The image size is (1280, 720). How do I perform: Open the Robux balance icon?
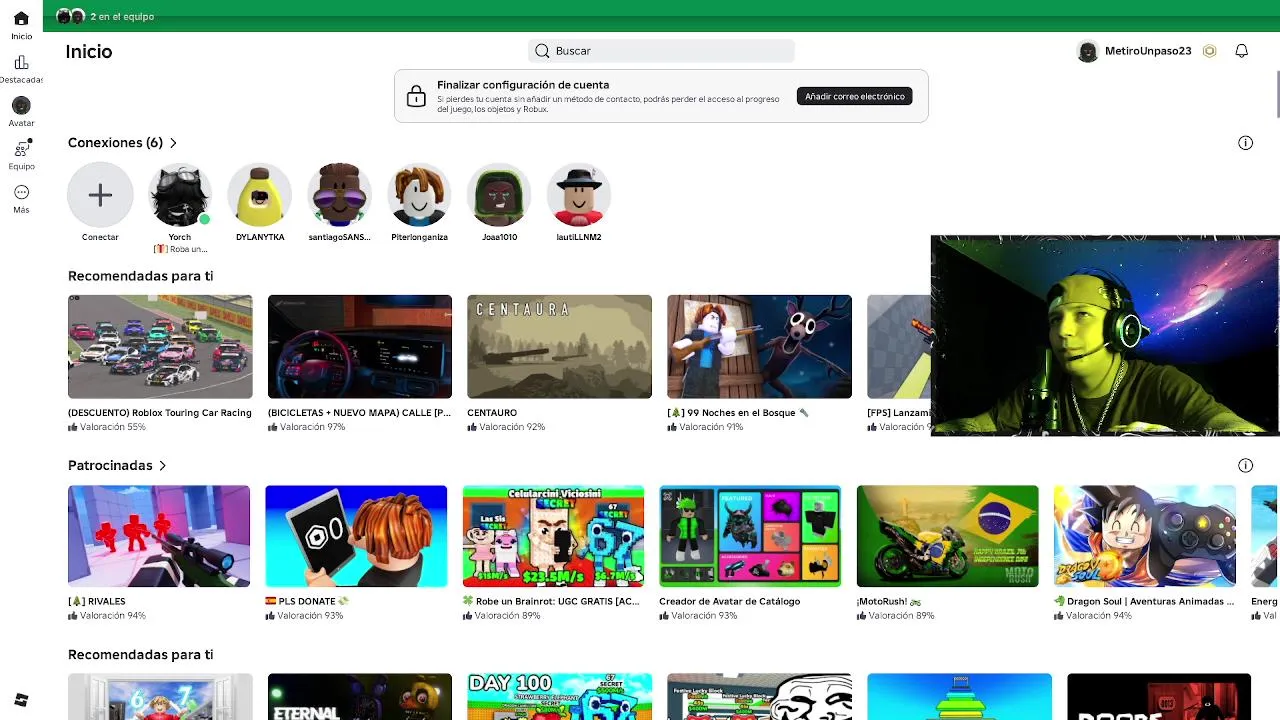tap(1209, 51)
